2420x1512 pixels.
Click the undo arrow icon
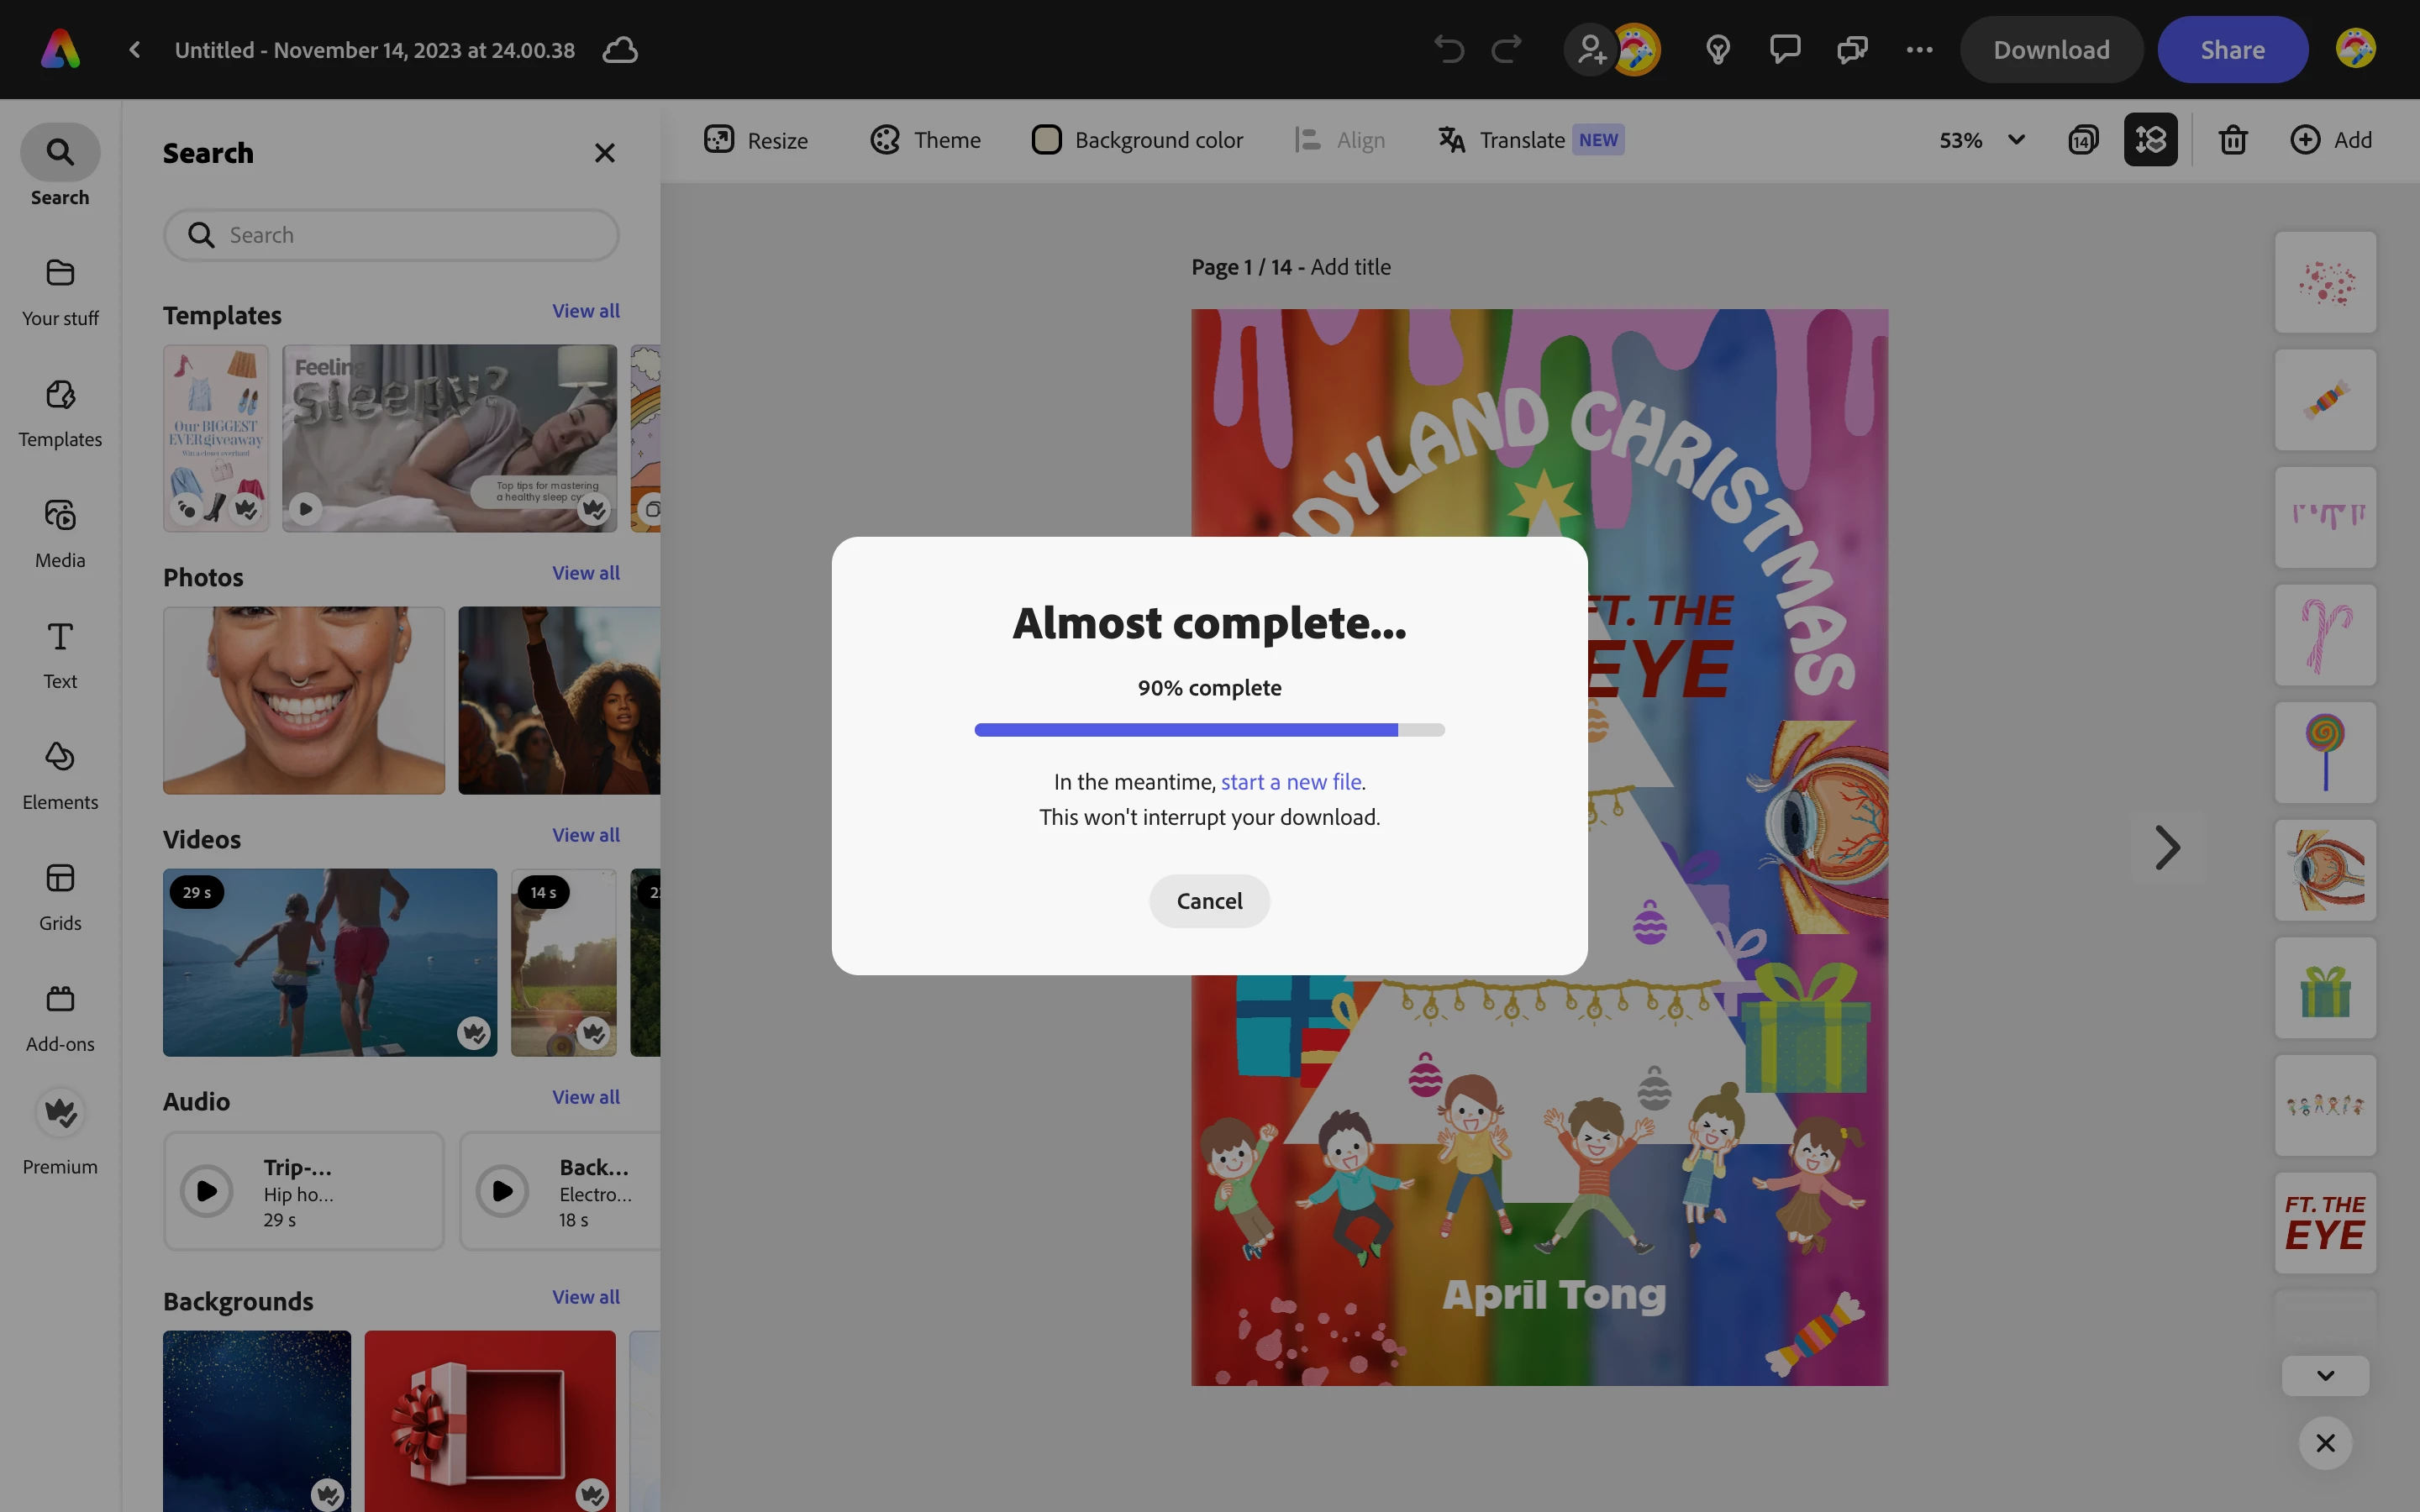[1448, 49]
